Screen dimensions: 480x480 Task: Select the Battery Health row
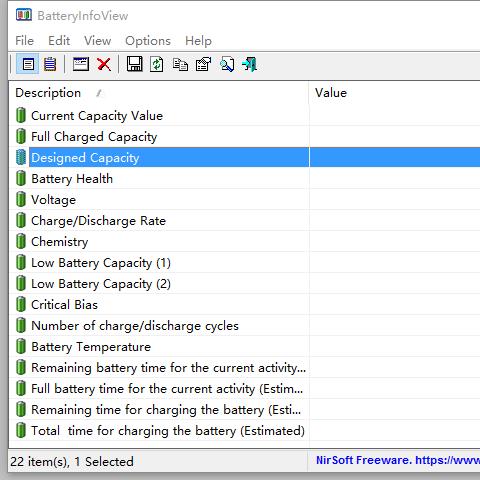click(245, 178)
